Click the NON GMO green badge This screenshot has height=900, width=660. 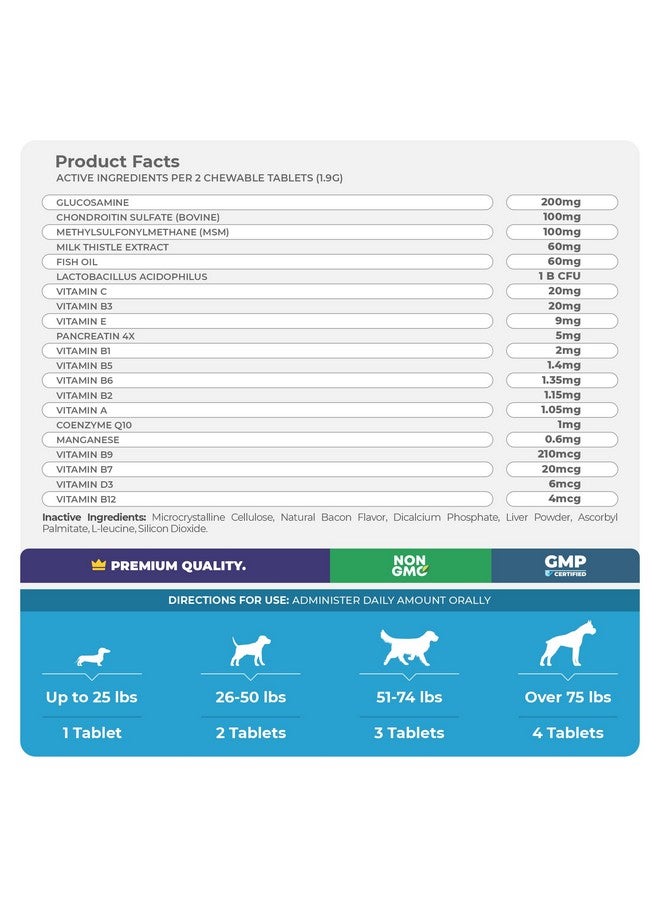pos(410,565)
